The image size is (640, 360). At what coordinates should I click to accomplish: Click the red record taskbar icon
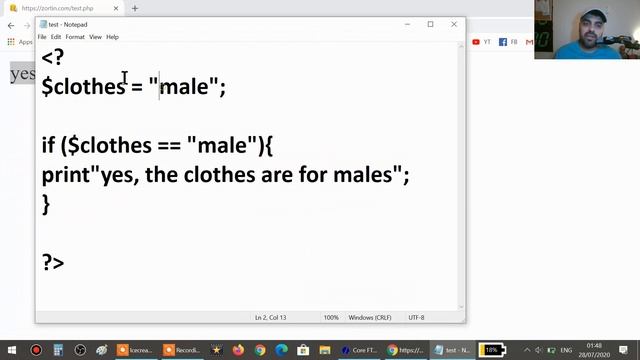pos(36,350)
